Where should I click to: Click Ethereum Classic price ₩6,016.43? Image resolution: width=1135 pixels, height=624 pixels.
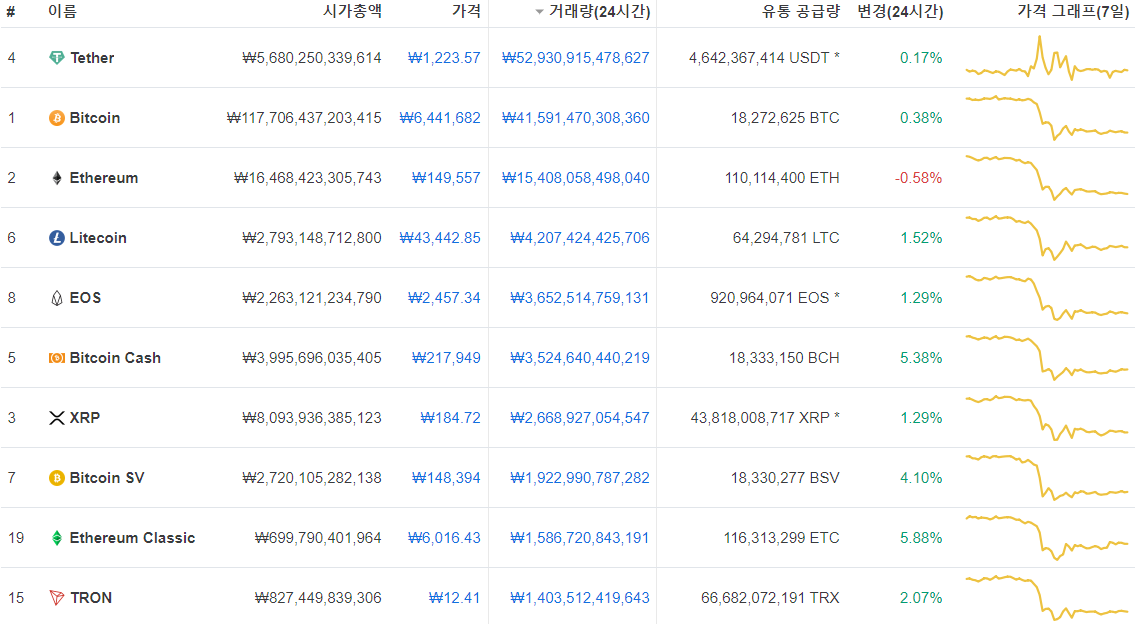[444, 539]
